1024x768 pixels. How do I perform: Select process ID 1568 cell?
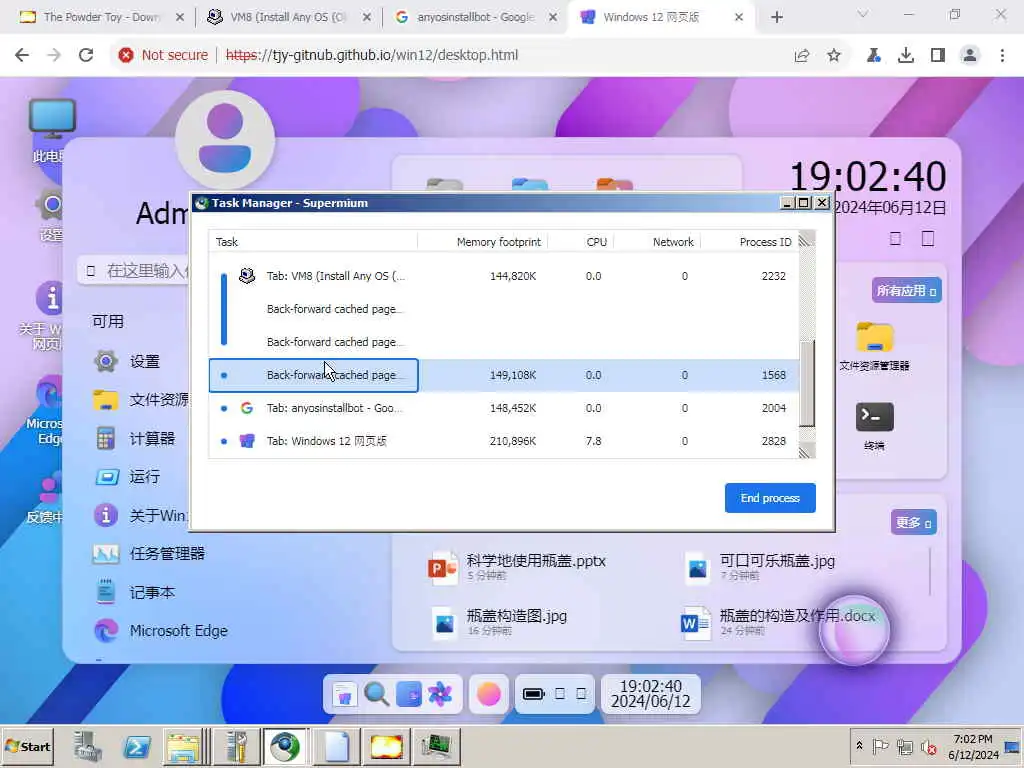point(773,376)
